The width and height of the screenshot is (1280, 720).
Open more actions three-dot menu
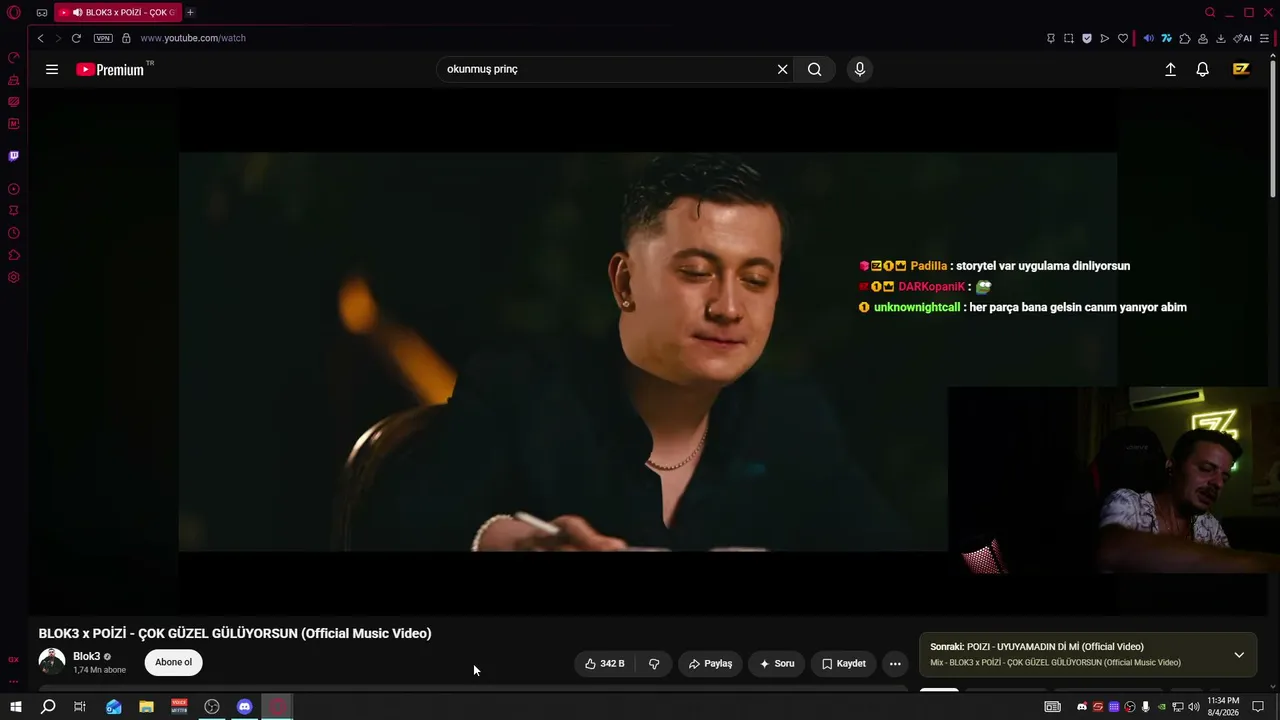tap(895, 663)
